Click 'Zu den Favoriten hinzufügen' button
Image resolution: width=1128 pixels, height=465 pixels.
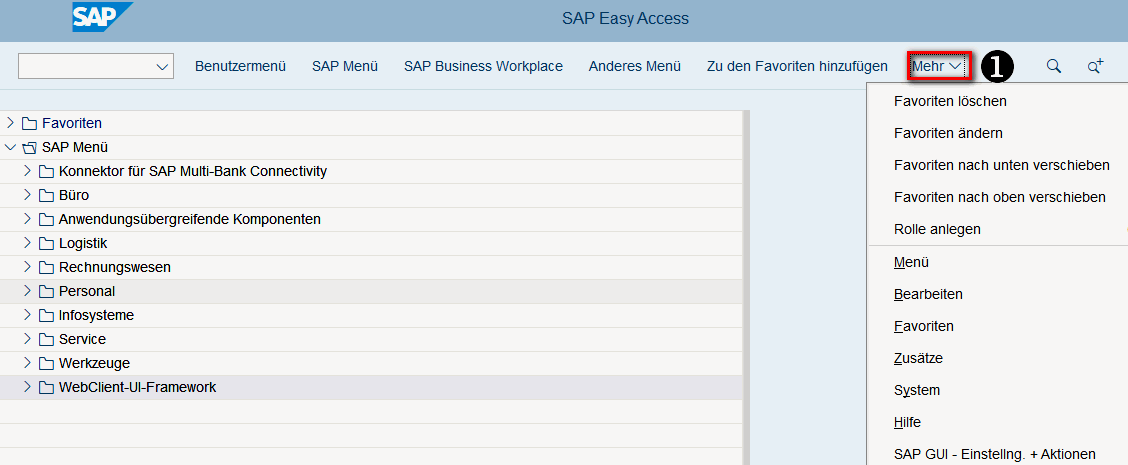[x=796, y=66]
